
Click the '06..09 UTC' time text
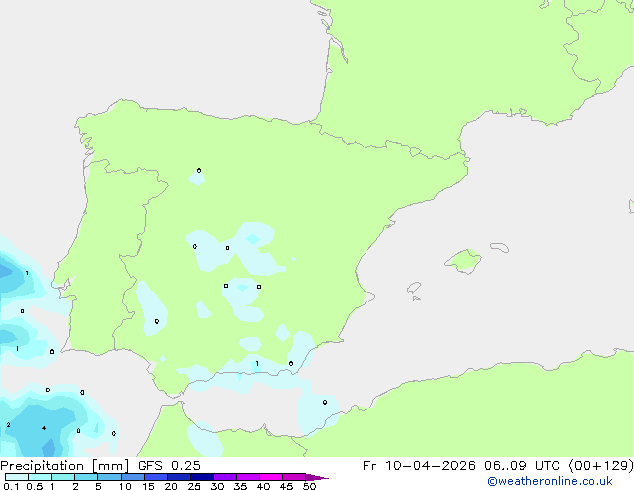pos(522,466)
